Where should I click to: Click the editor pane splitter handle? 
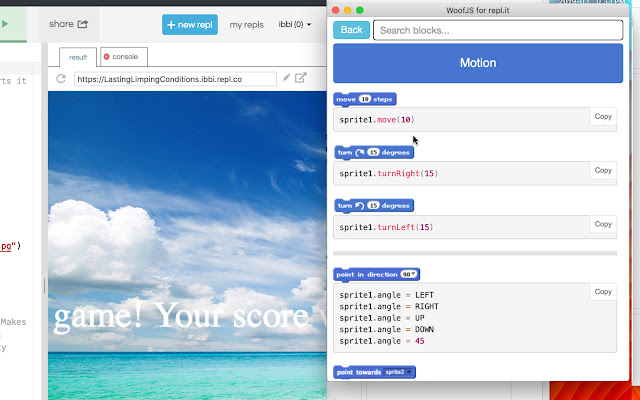coord(44,286)
